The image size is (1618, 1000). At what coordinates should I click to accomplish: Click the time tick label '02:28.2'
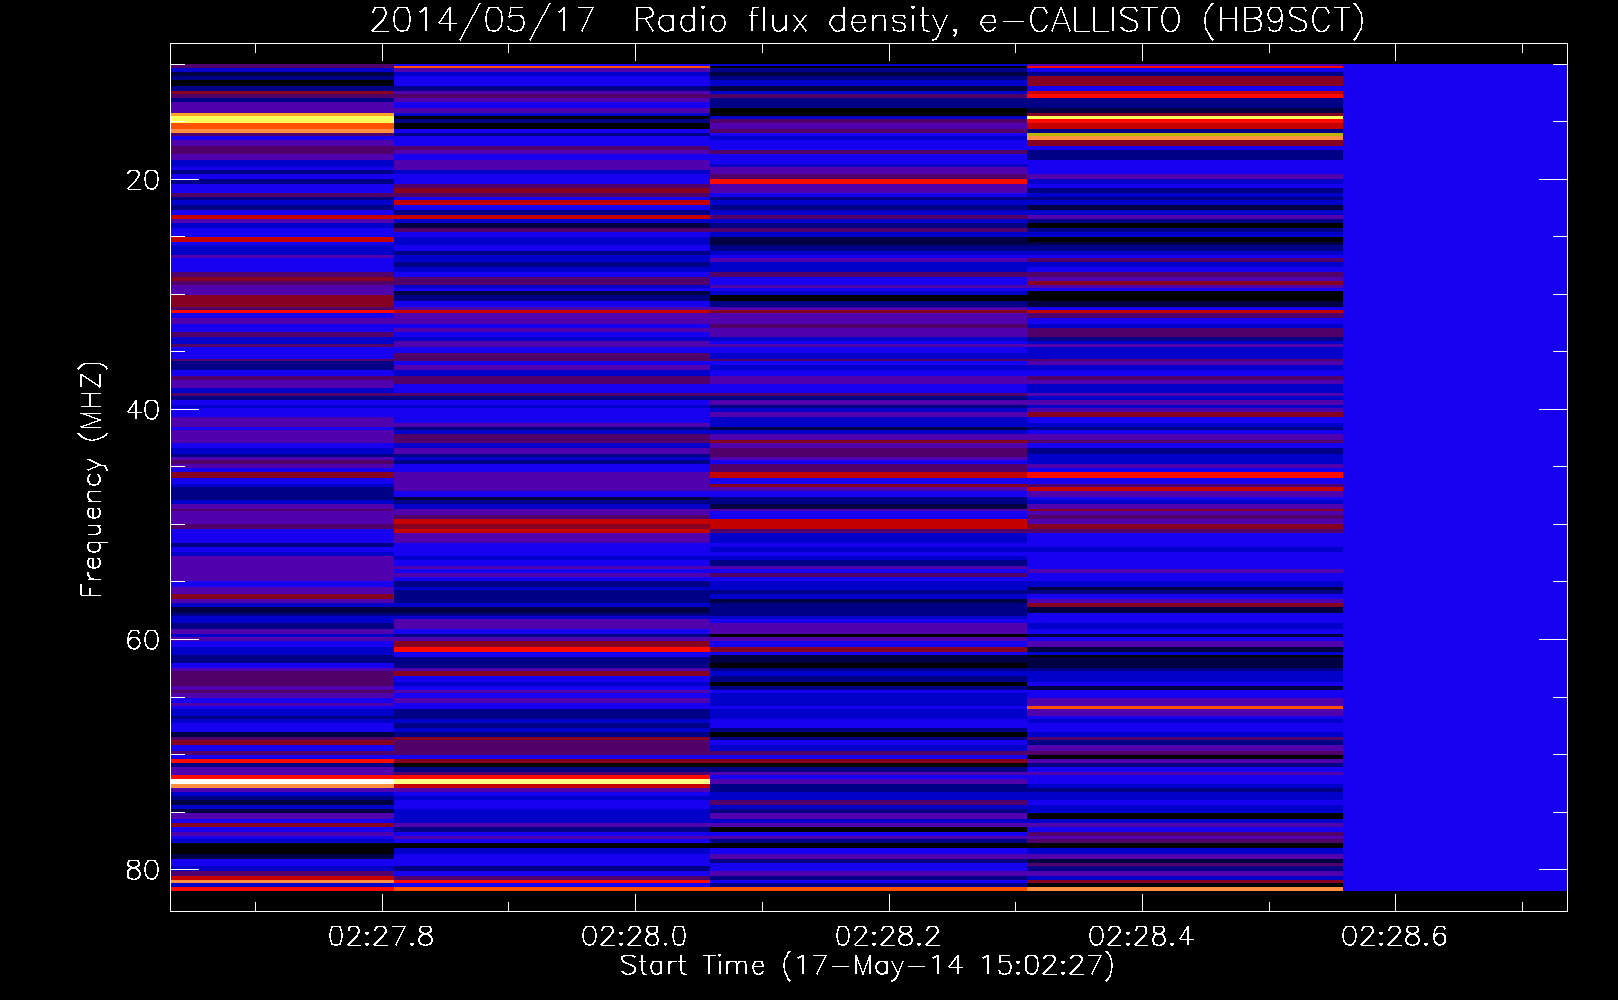point(888,937)
